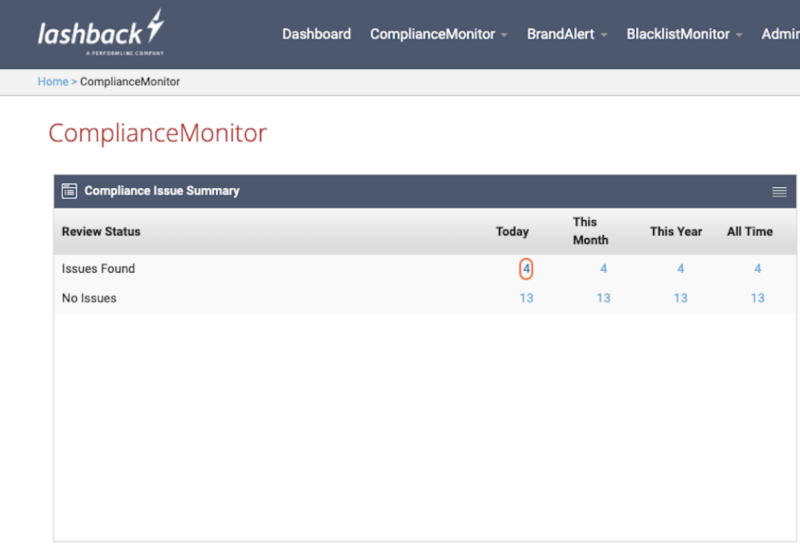Click the All Time column header
This screenshot has height=548, width=800.
pos(749,231)
